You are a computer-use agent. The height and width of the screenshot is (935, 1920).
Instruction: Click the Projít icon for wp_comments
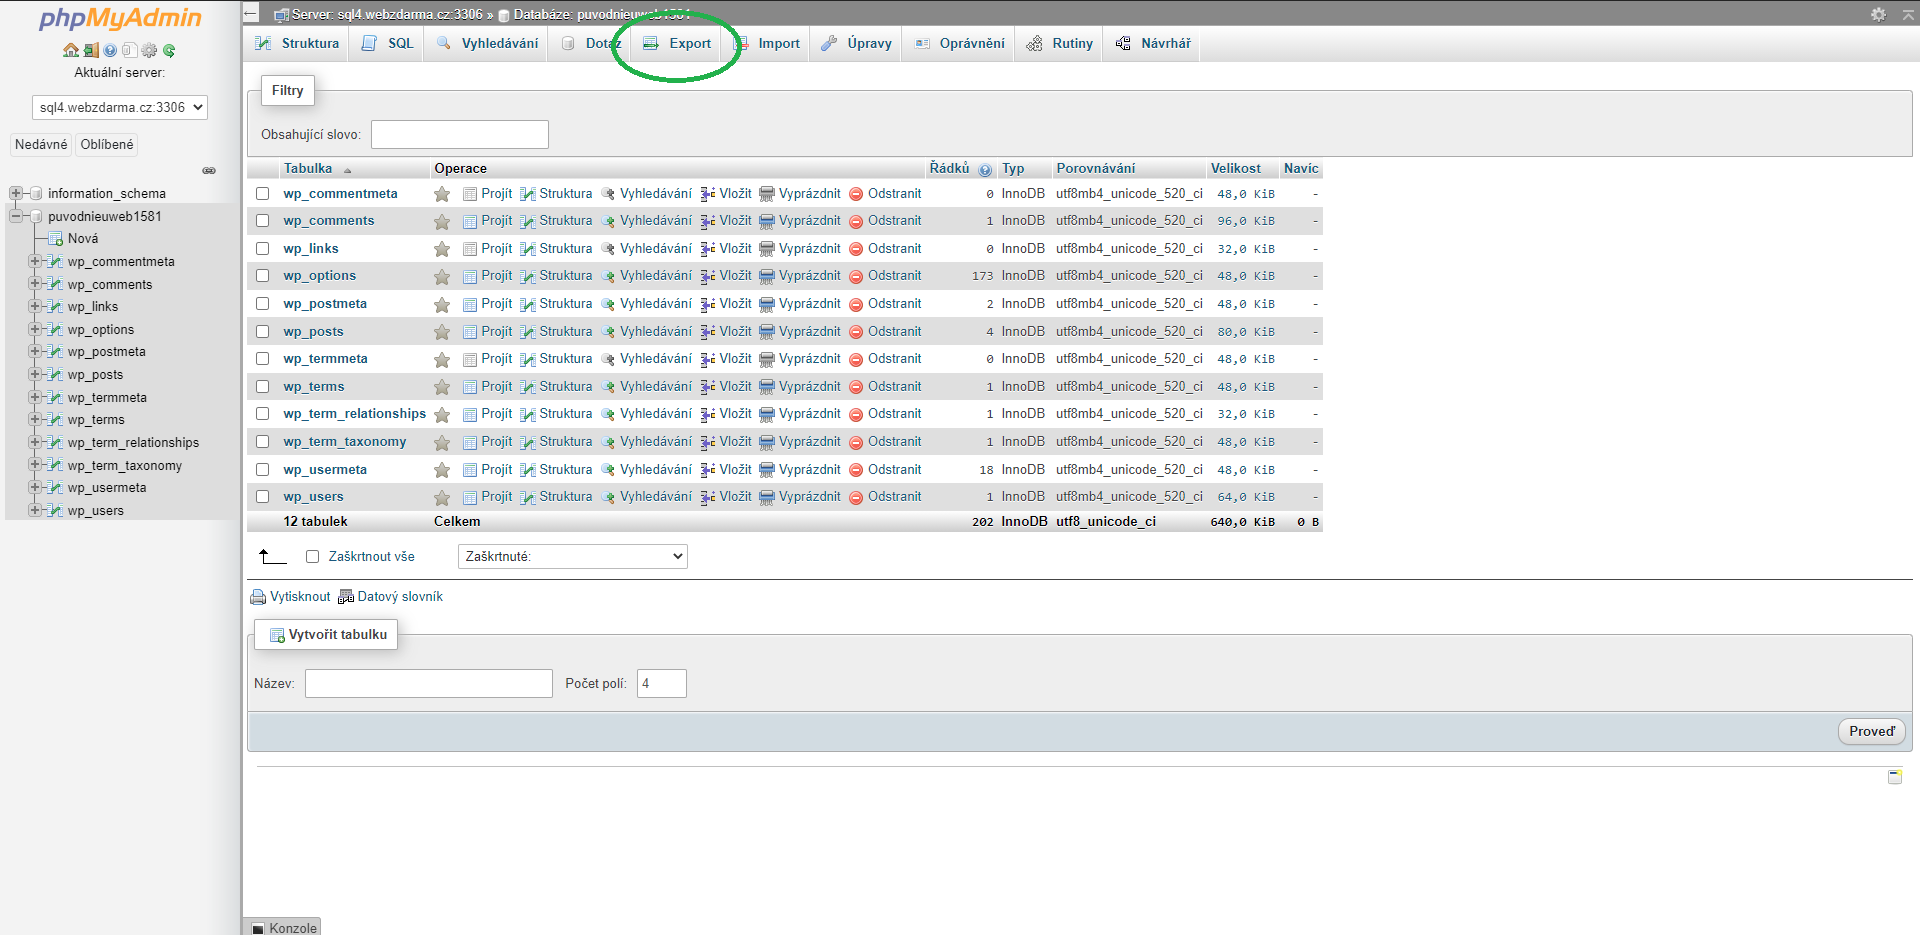tap(470, 221)
